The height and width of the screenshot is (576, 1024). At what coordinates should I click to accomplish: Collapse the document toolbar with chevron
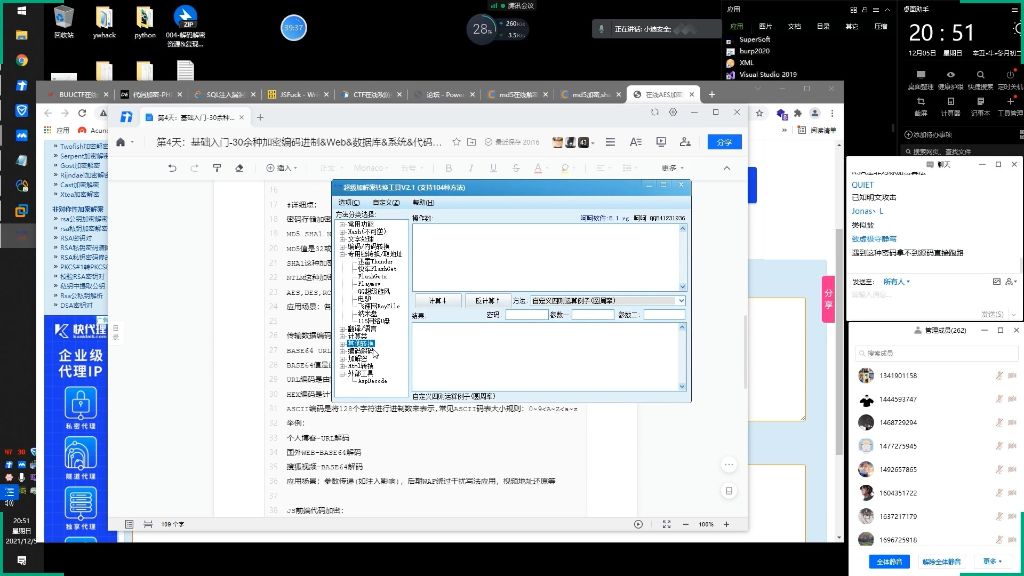coord(727,168)
